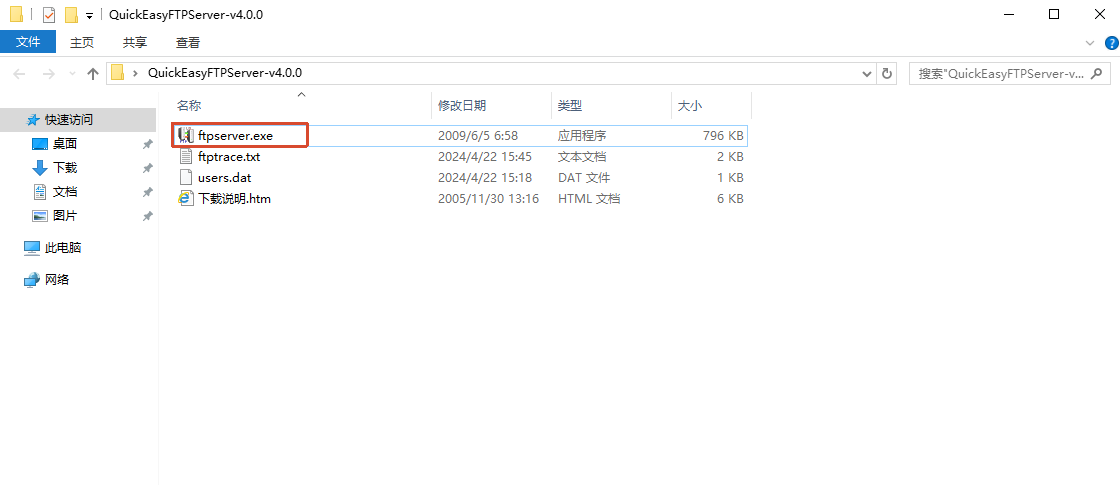Click the 下载说明.htm file name
Image resolution: width=1120 pixels, height=485 pixels.
tap(234, 199)
